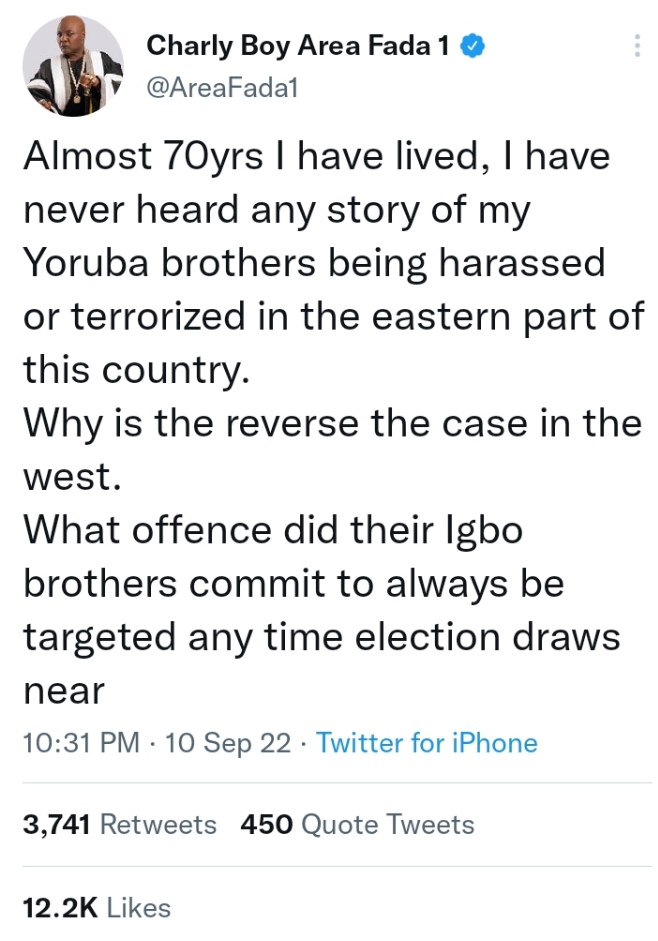658x941 pixels.
Task: Click the line 'targeted any time election draws'
Action: pyautogui.click(x=320, y=636)
